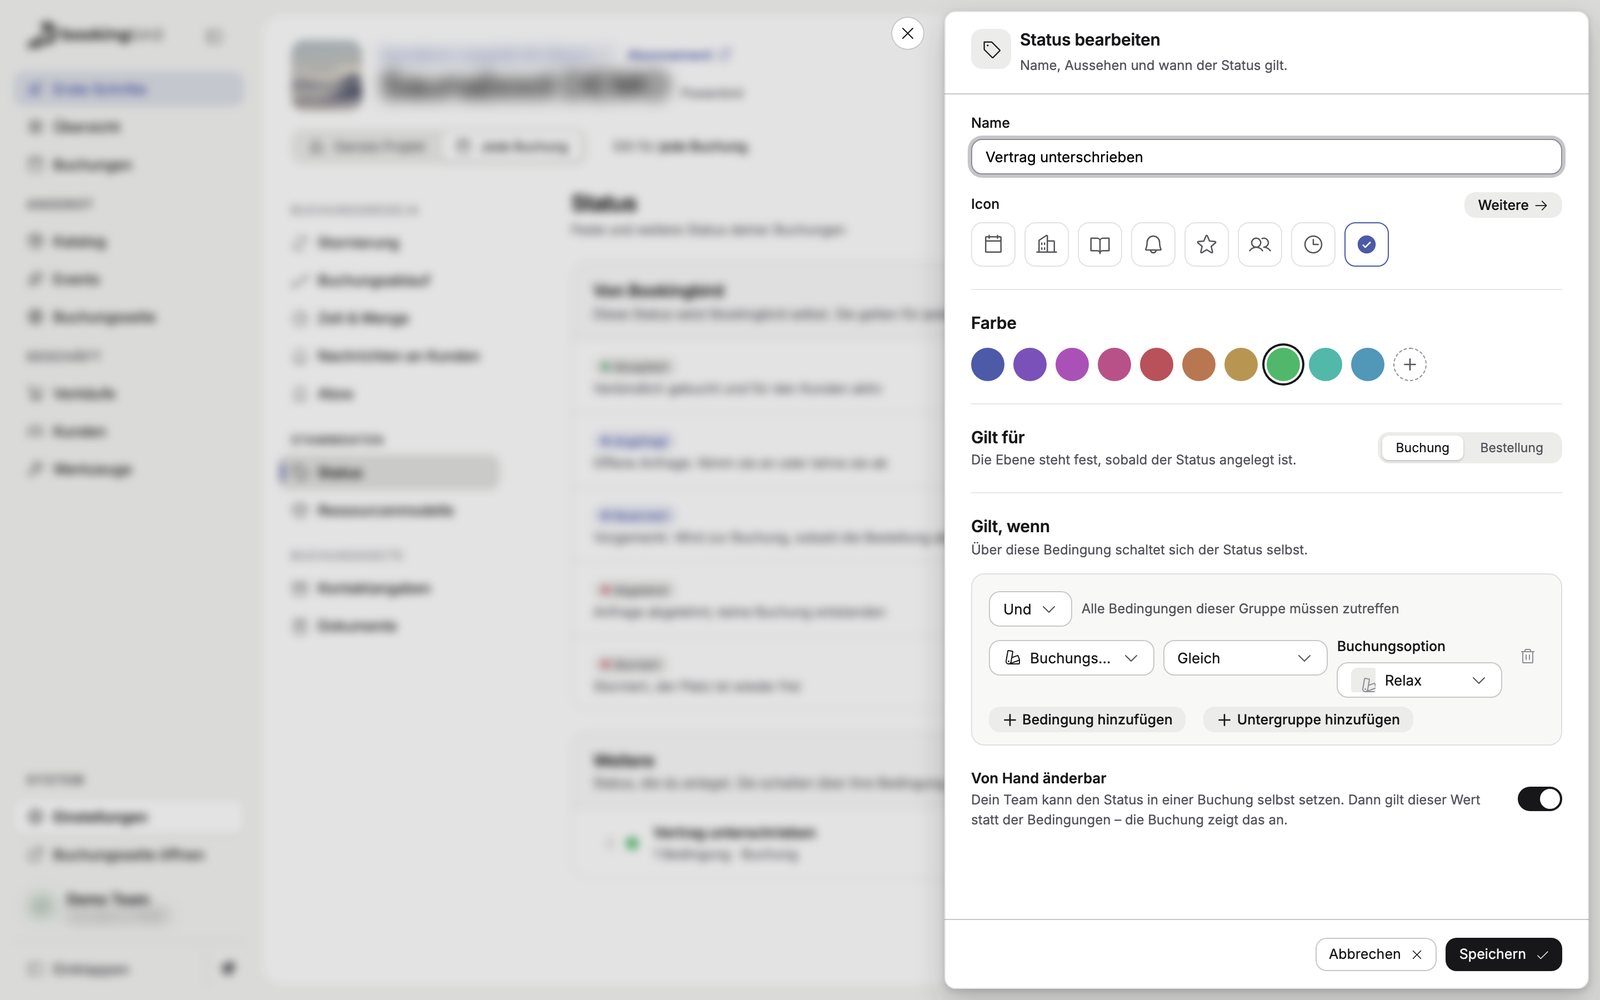Delete the Buchungsoption condition with trash icon
The image size is (1600, 1000).
click(1527, 656)
